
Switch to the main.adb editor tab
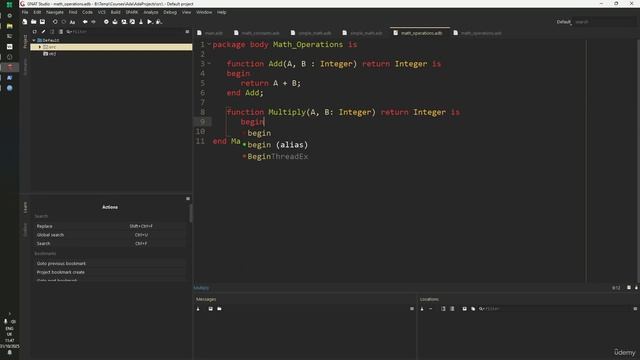tap(210, 33)
